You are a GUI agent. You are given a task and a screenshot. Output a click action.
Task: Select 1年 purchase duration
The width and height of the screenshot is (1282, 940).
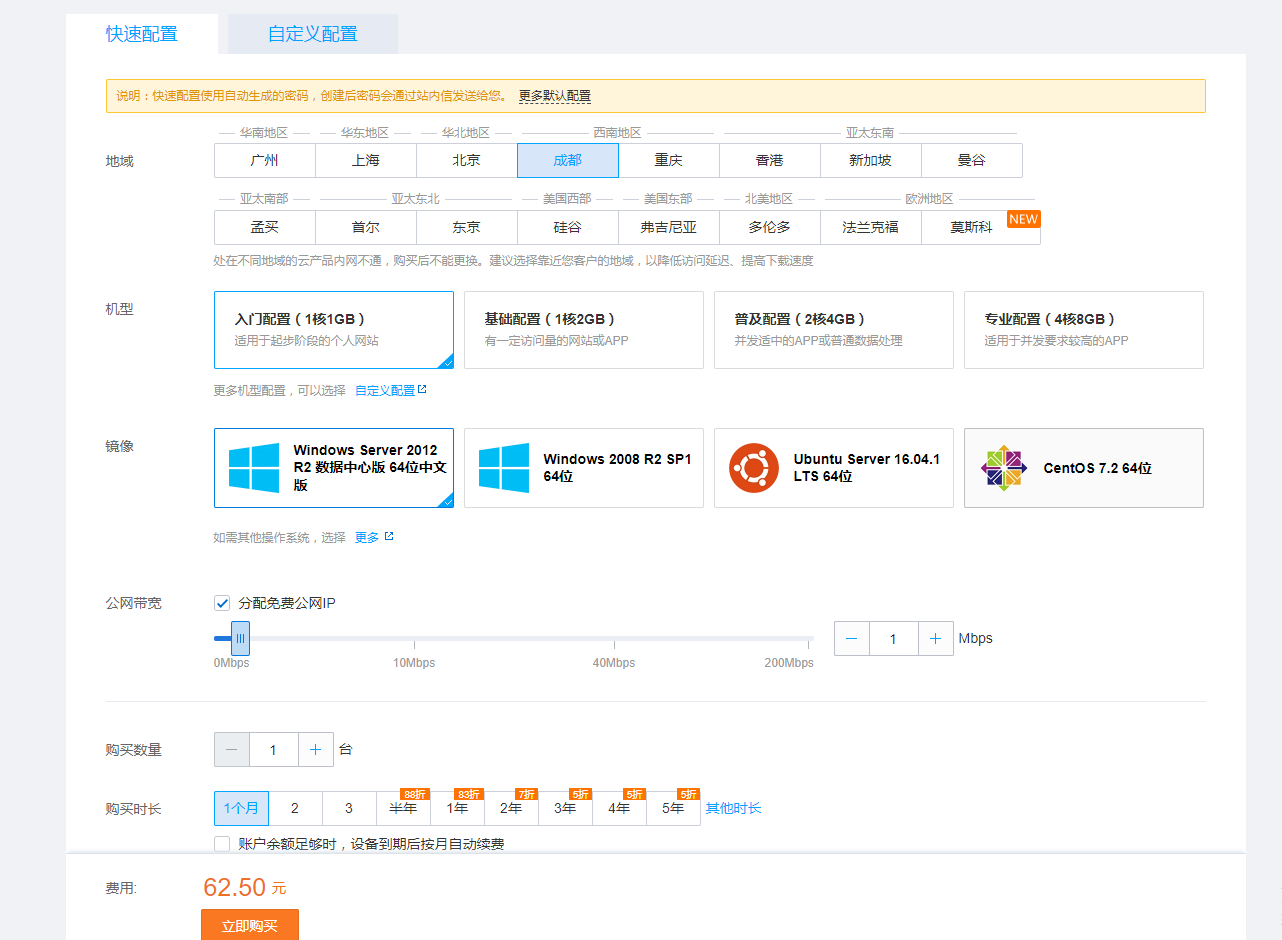[457, 808]
